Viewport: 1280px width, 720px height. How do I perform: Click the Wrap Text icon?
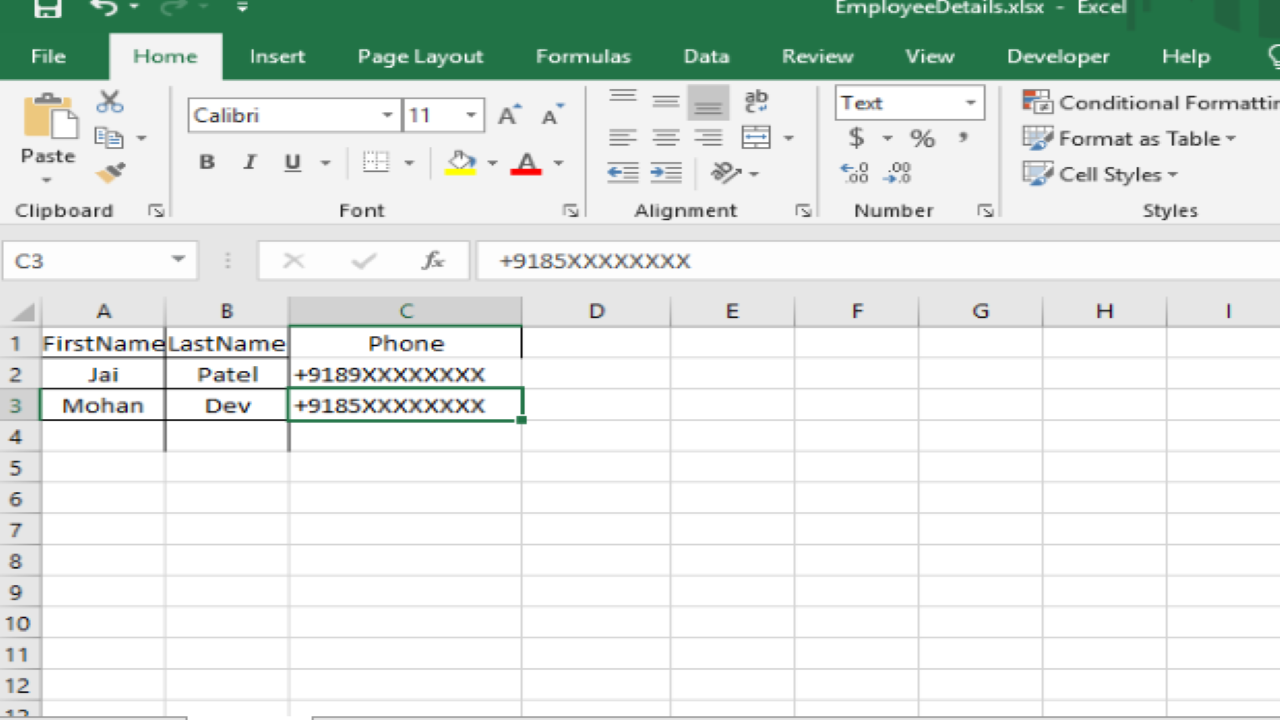(x=757, y=101)
